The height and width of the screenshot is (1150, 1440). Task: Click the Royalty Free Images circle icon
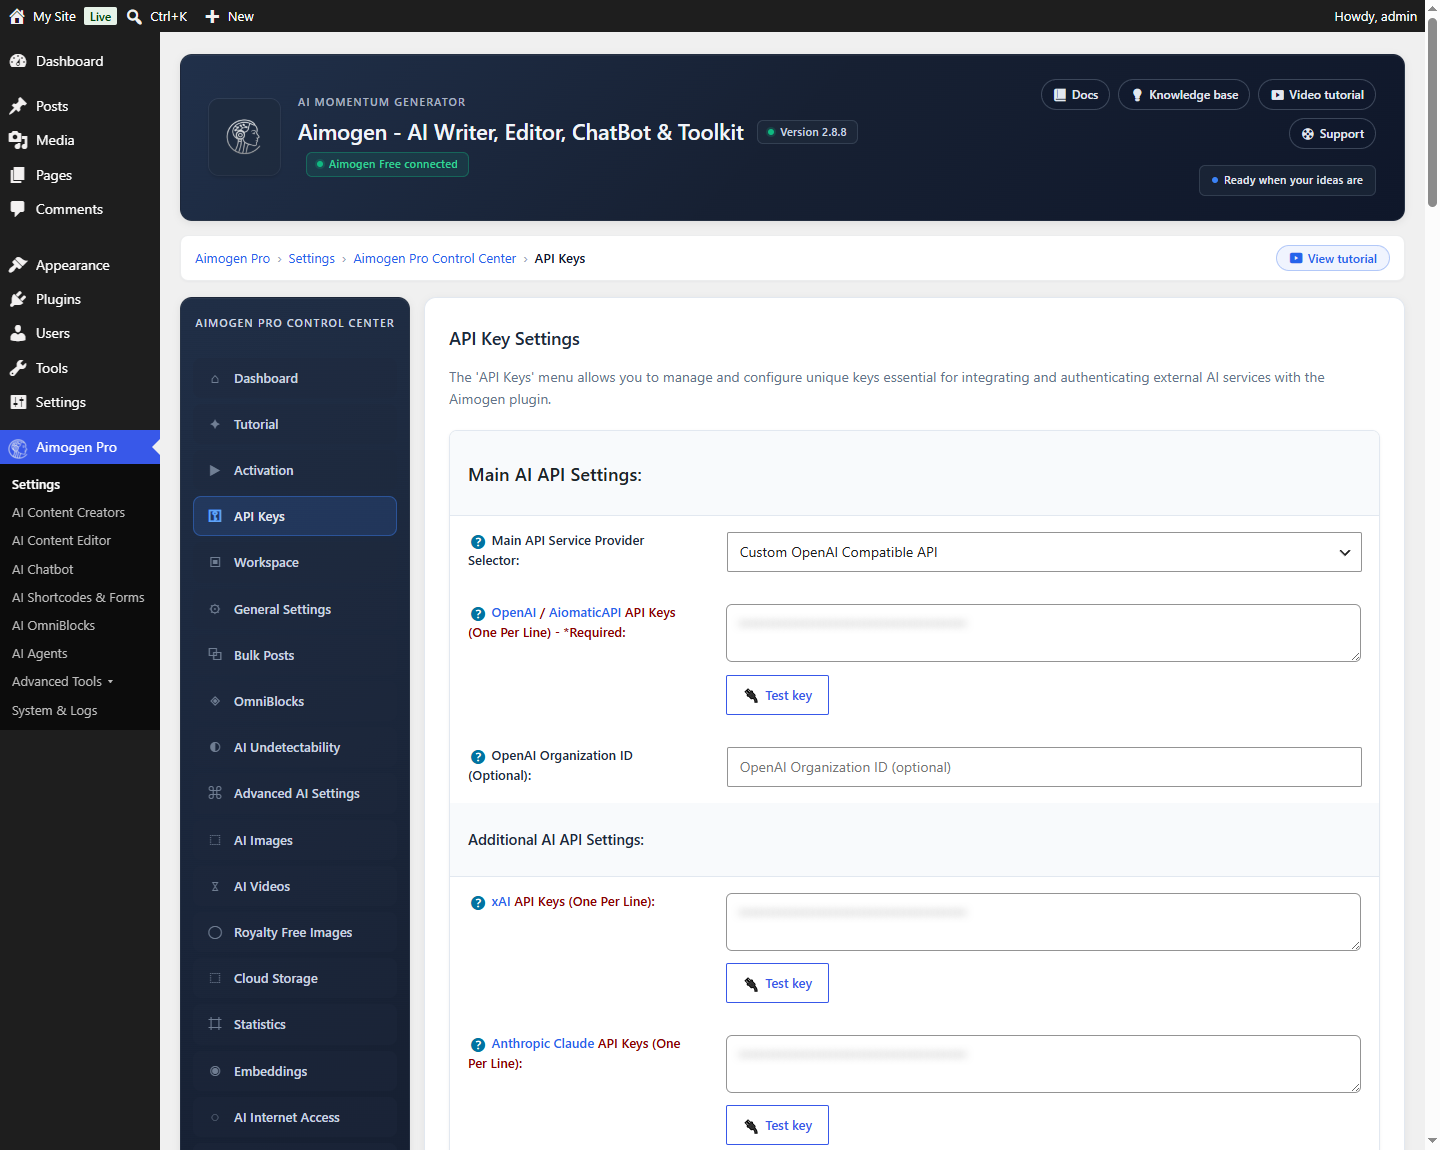215,932
